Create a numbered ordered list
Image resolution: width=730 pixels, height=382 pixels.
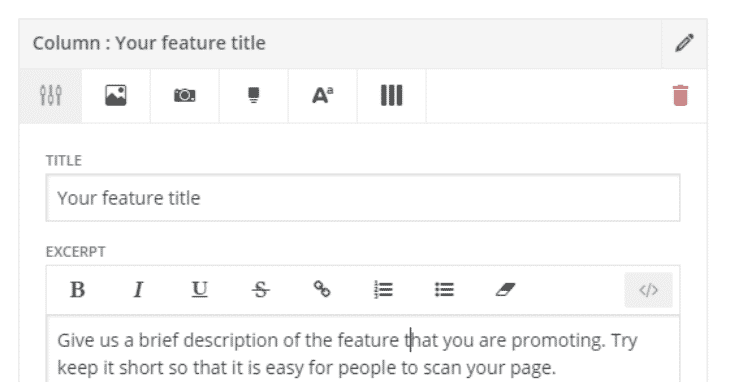[383, 289]
